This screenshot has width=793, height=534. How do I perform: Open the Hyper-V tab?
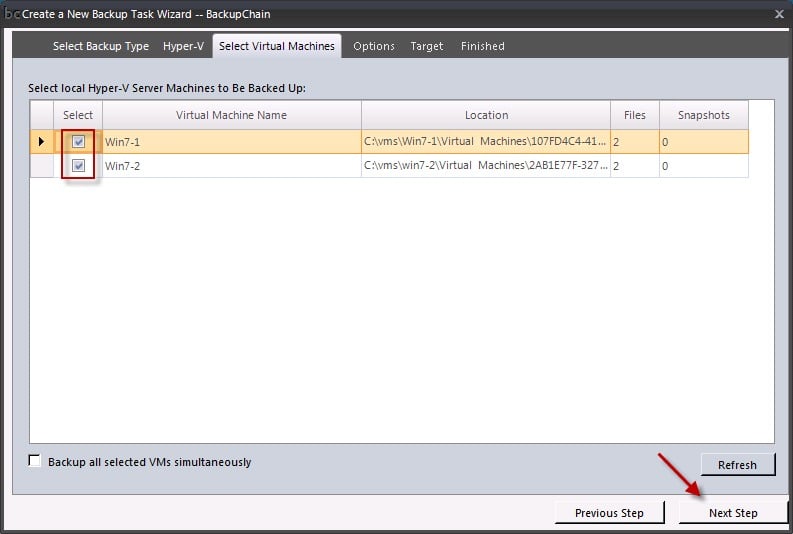tap(183, 46)
